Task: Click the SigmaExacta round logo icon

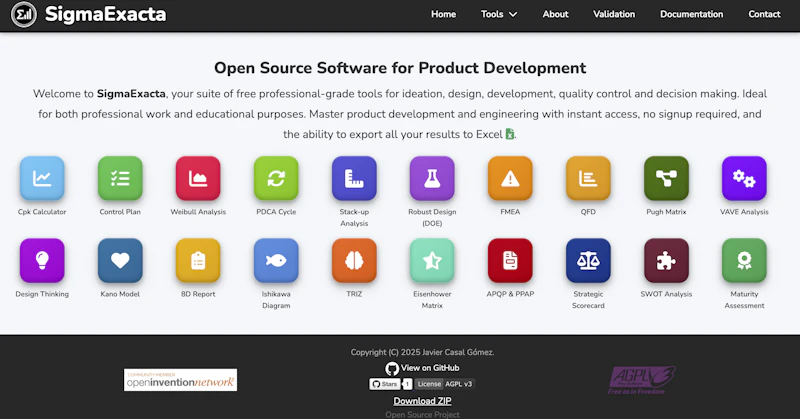Action: [x=23, y=14]
